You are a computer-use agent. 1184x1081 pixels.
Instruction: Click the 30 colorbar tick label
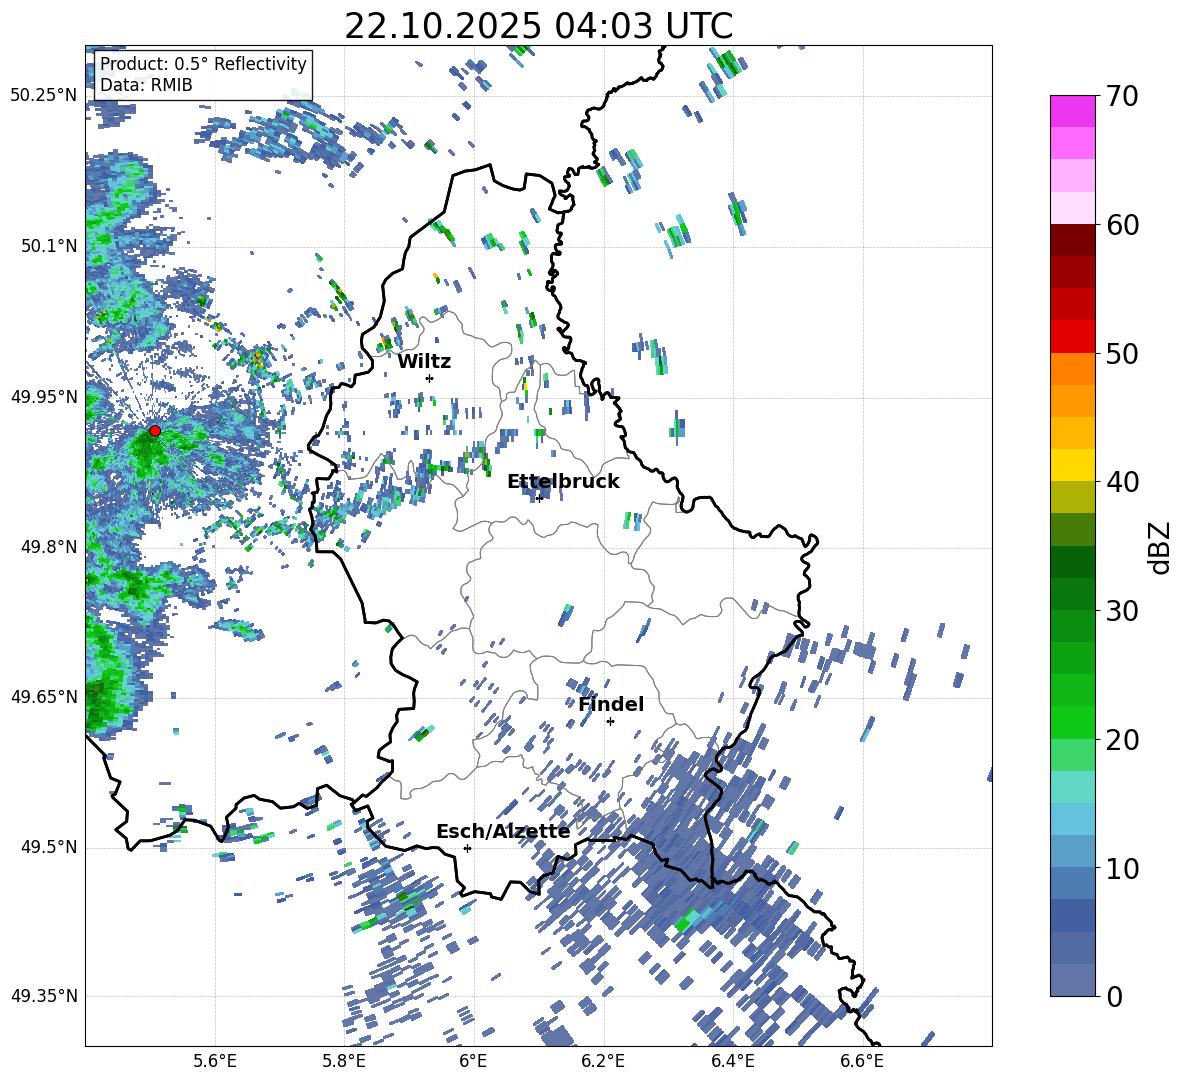tap(1121, 611)
